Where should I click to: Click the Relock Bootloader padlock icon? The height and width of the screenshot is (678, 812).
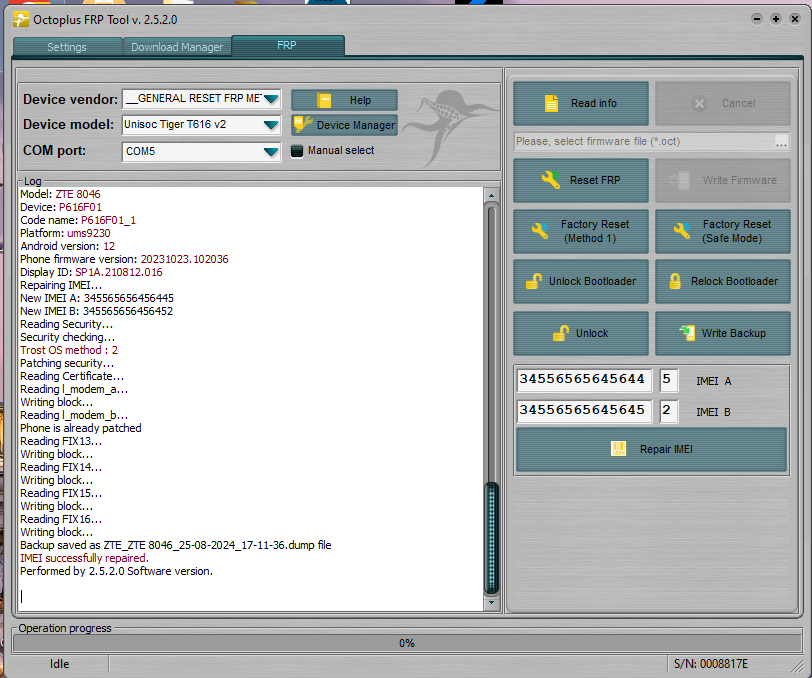pos(675,281)
